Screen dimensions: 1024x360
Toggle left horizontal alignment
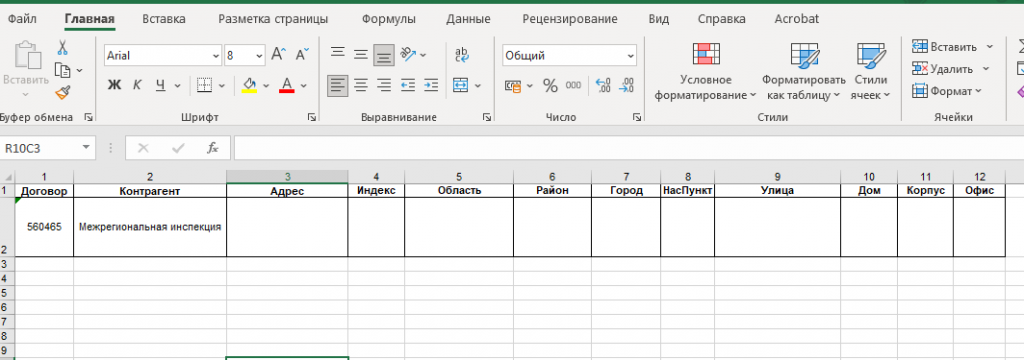pyautogui.click(x=338, y=85)
